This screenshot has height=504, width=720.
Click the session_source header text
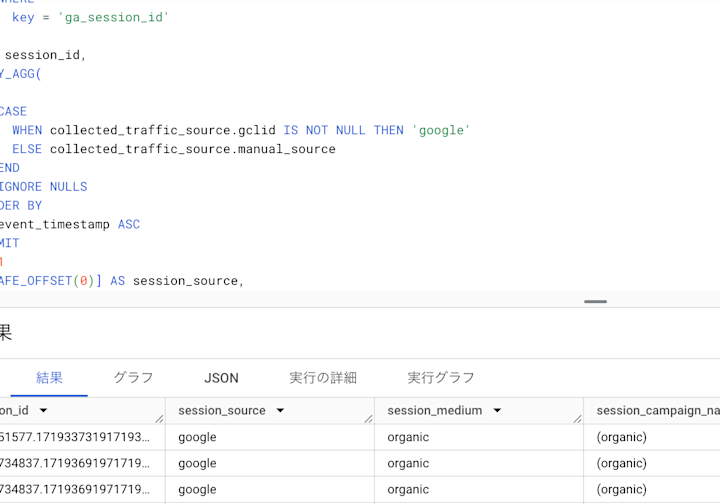point(222,410)
